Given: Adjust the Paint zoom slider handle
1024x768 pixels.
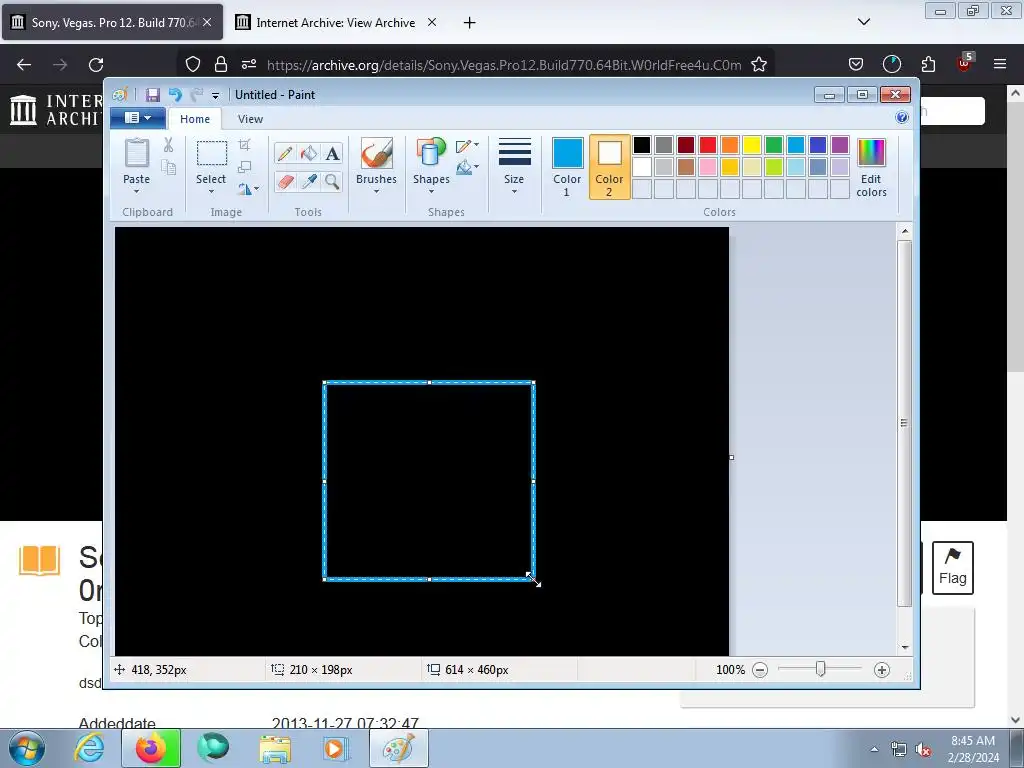Looking at the screenshot, I should (820, 669).
